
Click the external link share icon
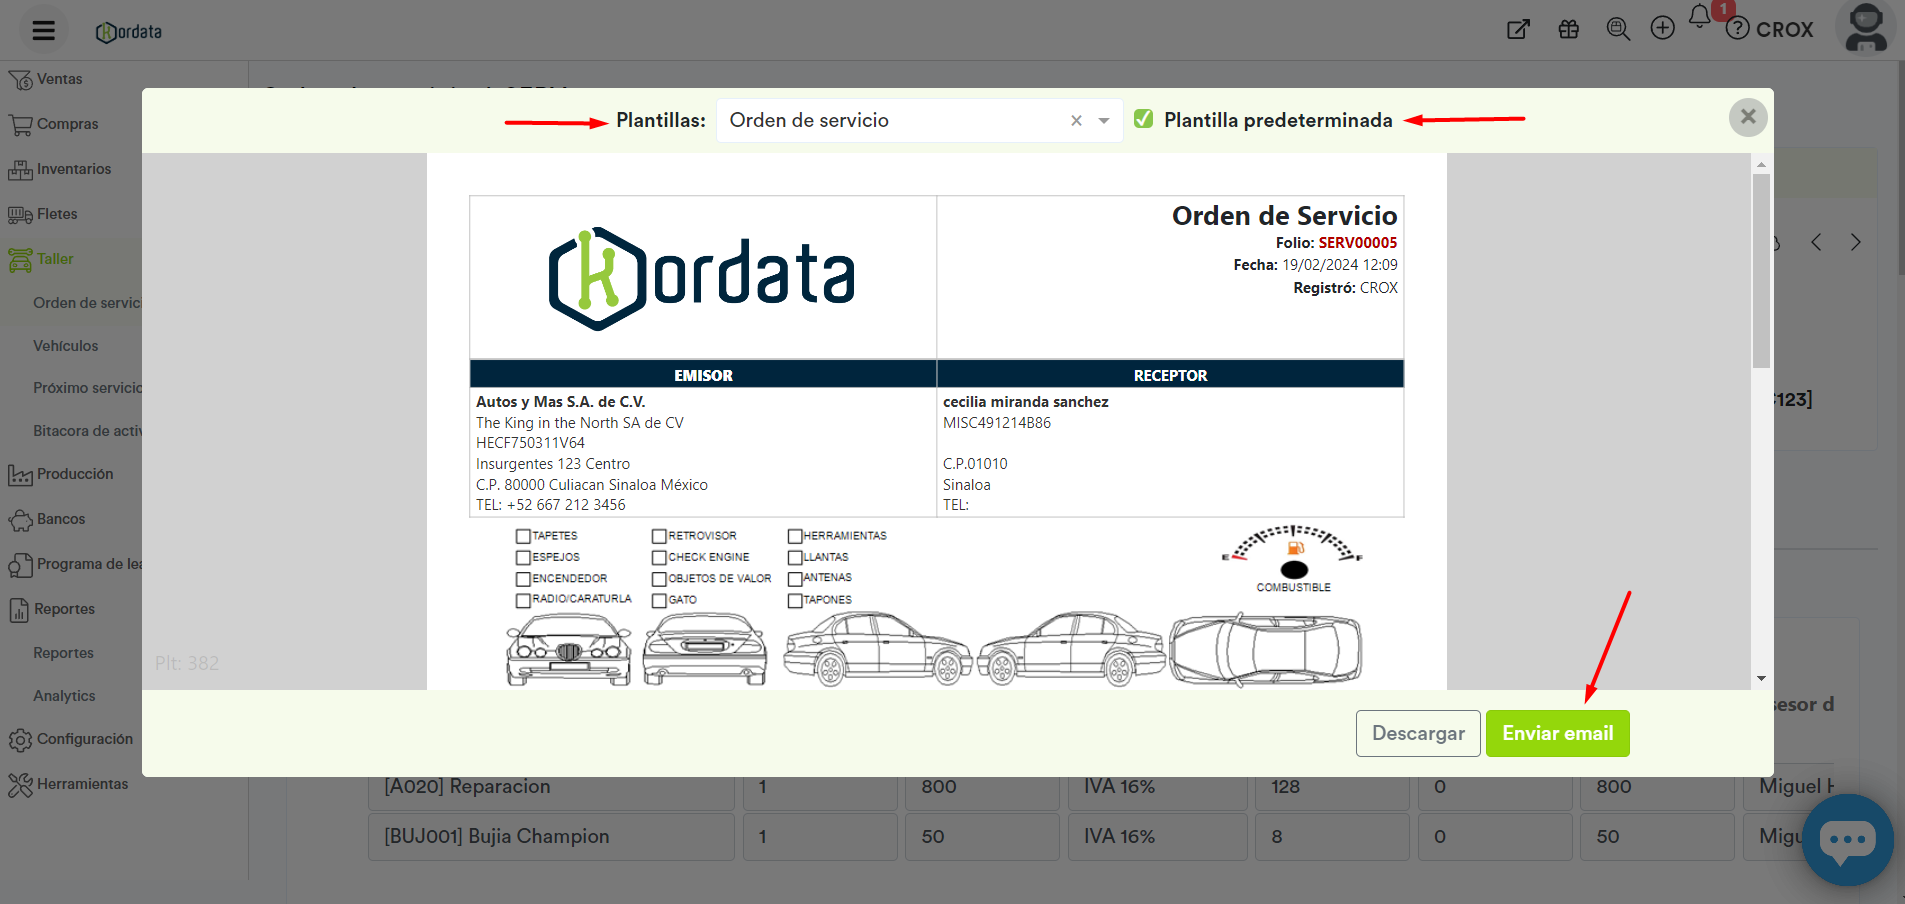(1518, 29)
